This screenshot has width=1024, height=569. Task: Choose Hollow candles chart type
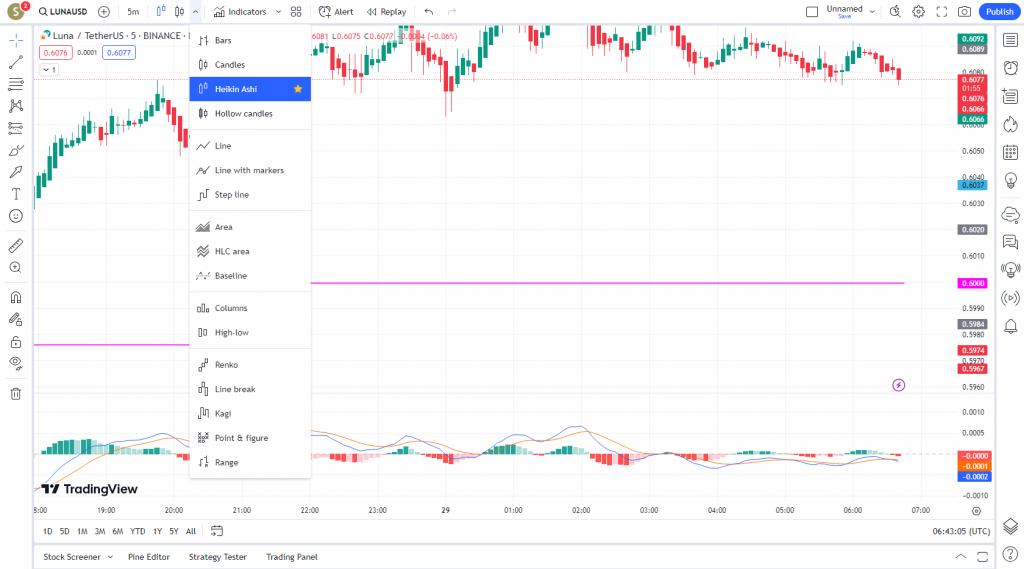pos(250,114)
